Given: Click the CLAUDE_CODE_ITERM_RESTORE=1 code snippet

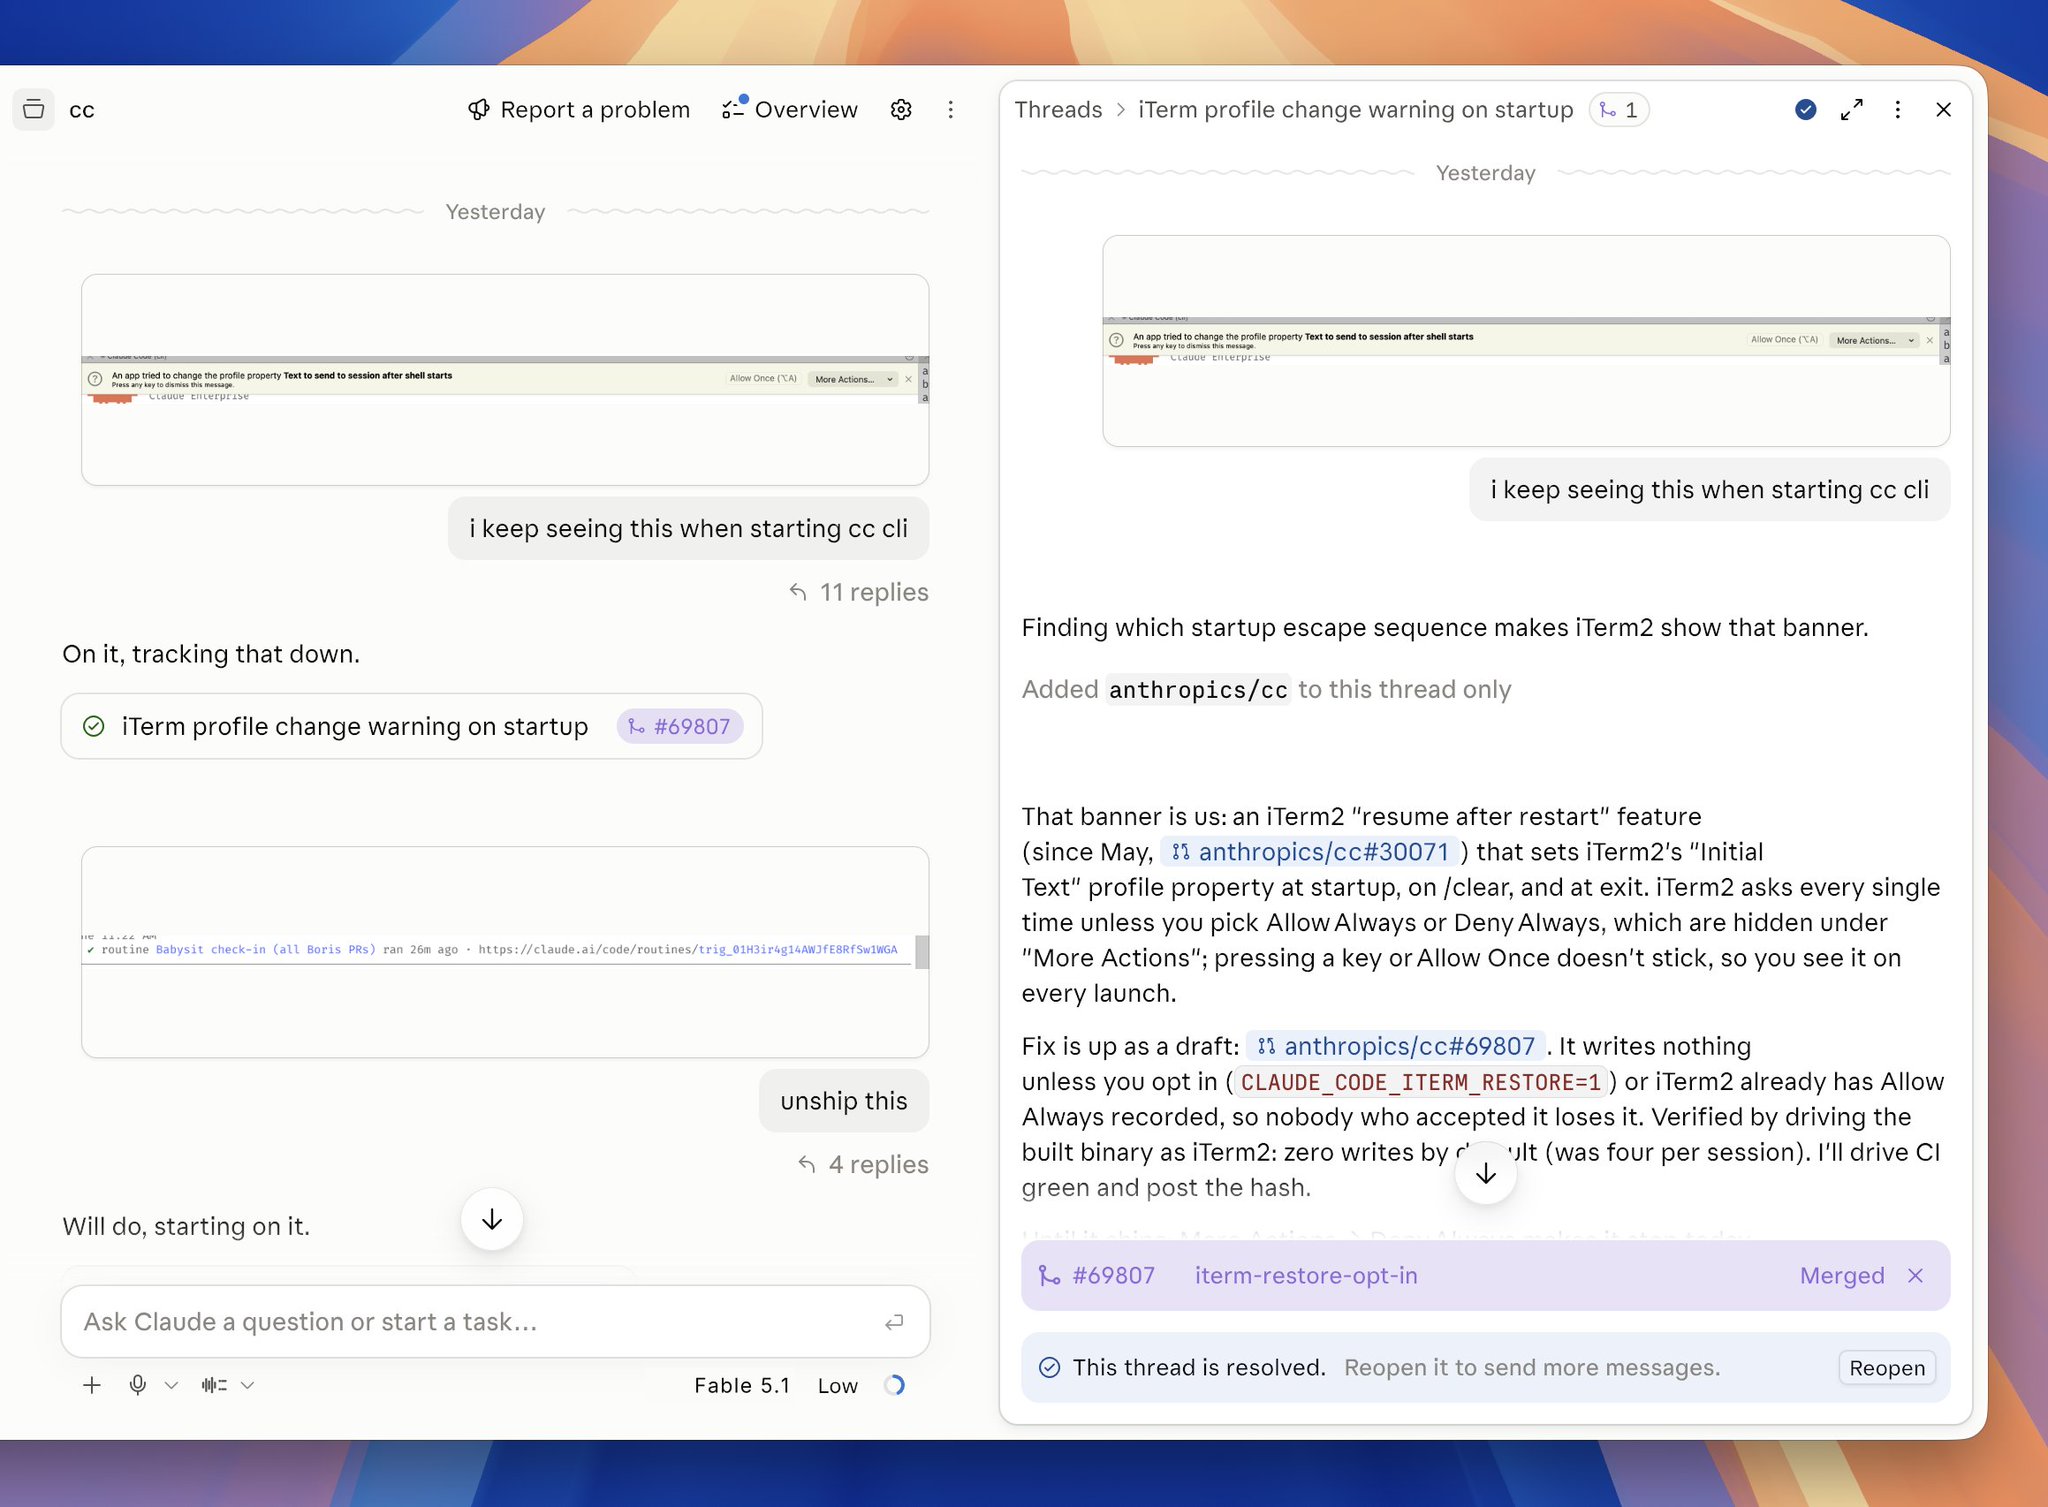Looking at the screenshot, I should click(x=1421, y=1082).
